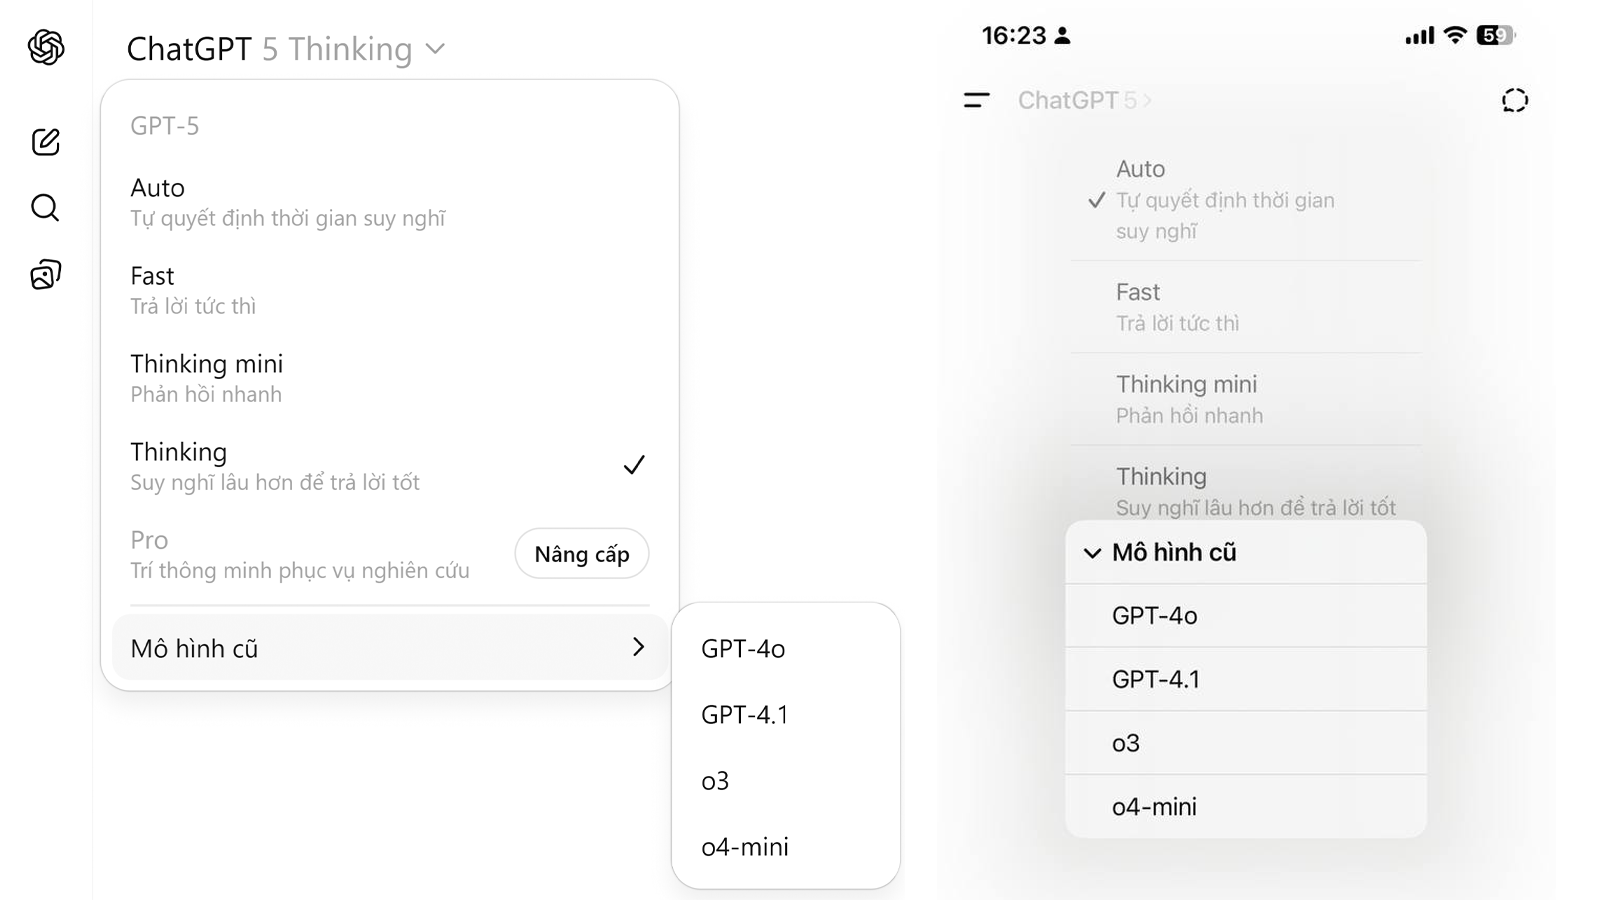This screenshot has width=1600, height=900.
Task: Tap the temporary chat dashed circle icon
Action: click(1515, 100)
